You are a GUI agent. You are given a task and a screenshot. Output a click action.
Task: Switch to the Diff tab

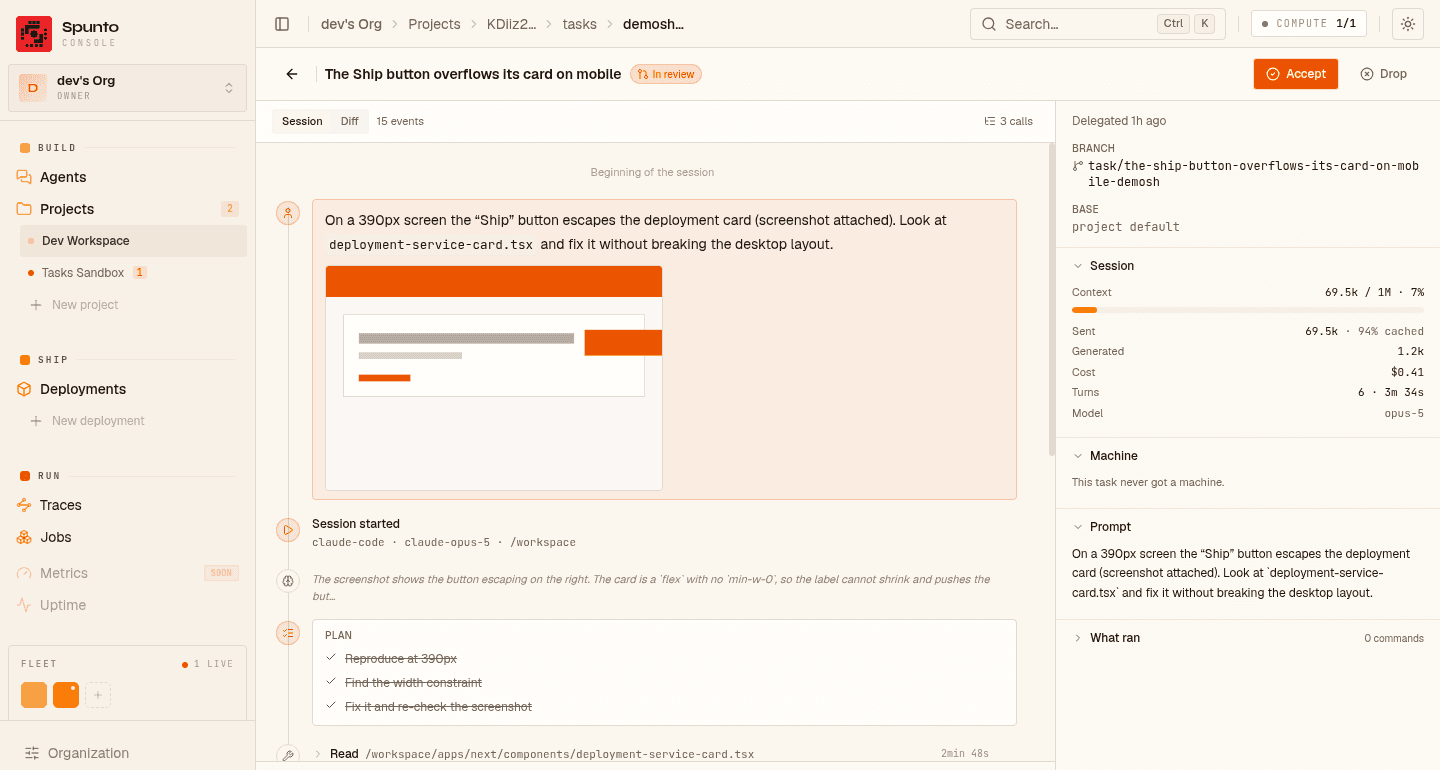pyautogui.click(x=349, y=121)
